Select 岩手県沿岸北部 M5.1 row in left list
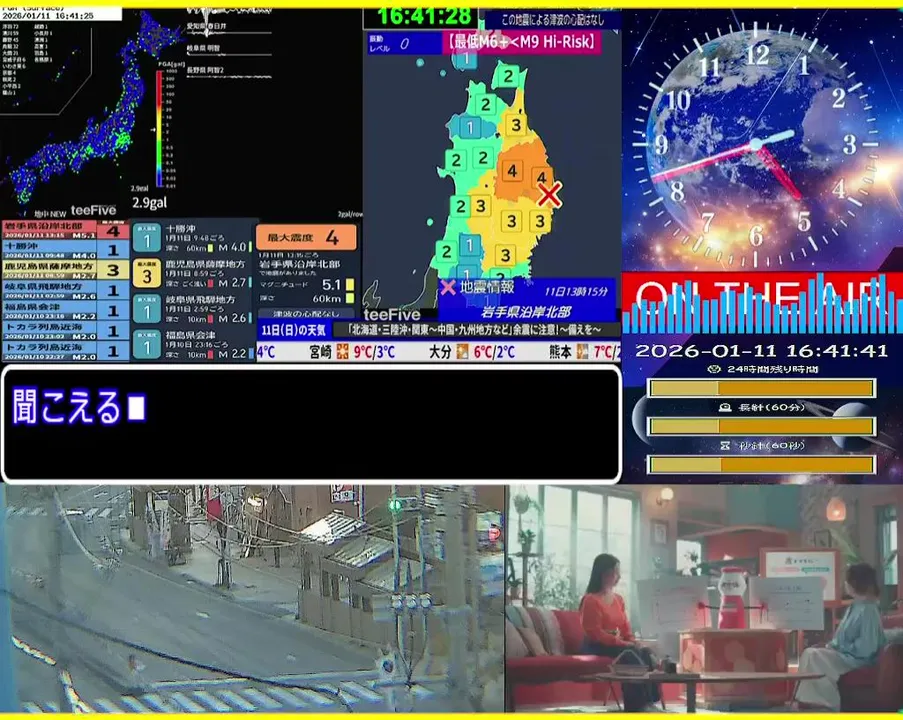 coord(66,230)
